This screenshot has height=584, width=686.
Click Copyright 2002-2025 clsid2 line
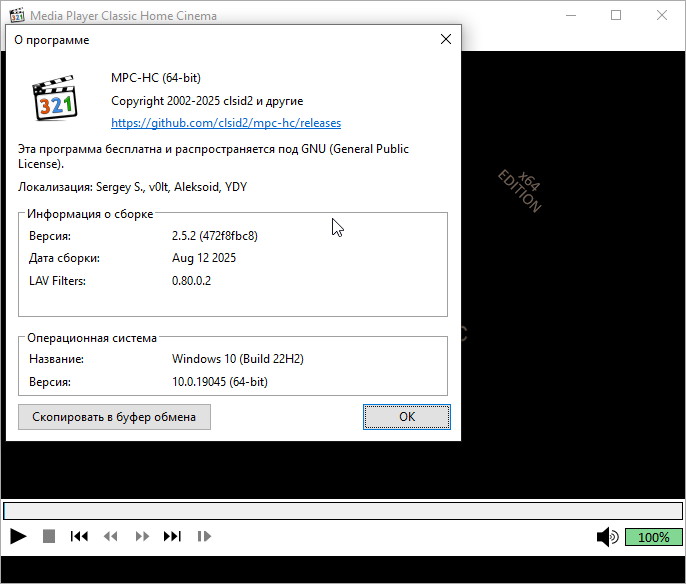[x=207, y=101]
